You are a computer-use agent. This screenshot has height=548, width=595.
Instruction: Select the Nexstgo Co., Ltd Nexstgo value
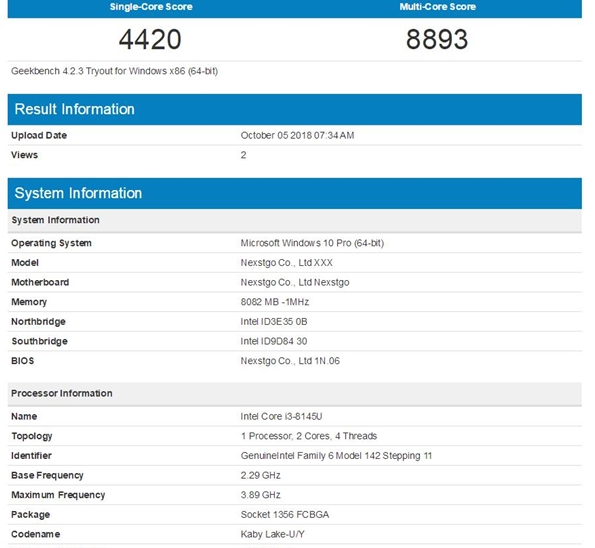click(x=295, y=282)
